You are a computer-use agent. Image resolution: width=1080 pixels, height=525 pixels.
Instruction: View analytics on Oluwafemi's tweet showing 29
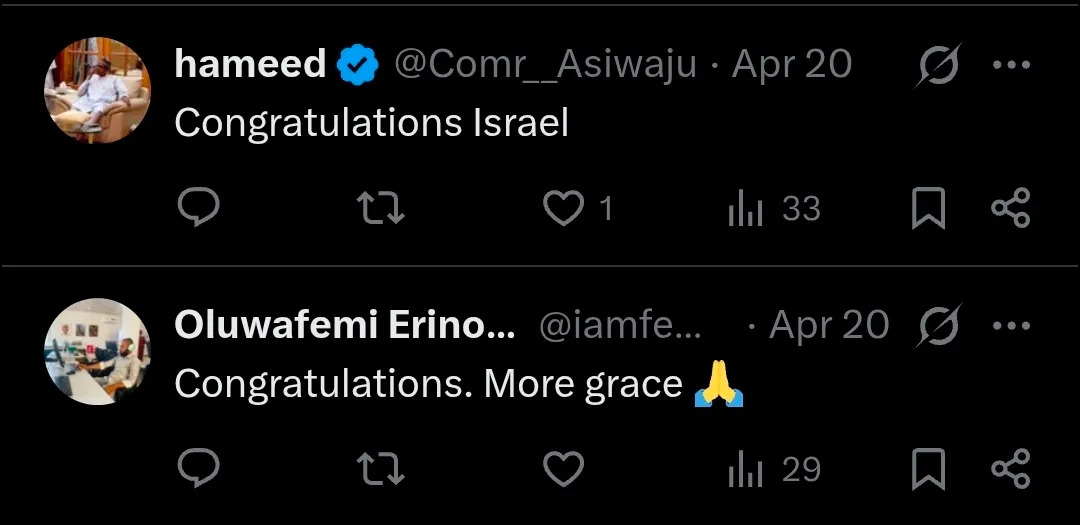746,469
